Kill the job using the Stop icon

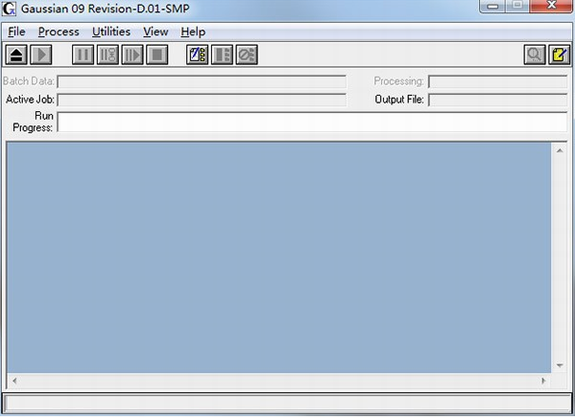coord(157,55)
